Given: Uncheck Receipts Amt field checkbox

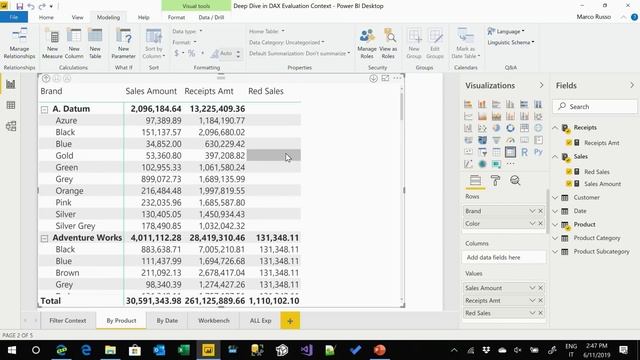Looking at the screenshot, I should coord(569,143).
